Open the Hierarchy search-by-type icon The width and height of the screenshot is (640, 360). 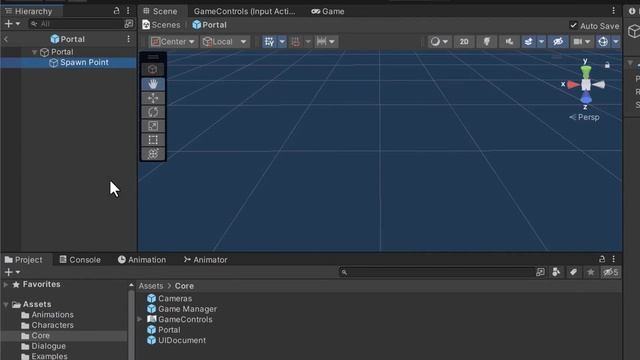pyautogui.click(x=129, y=24)
